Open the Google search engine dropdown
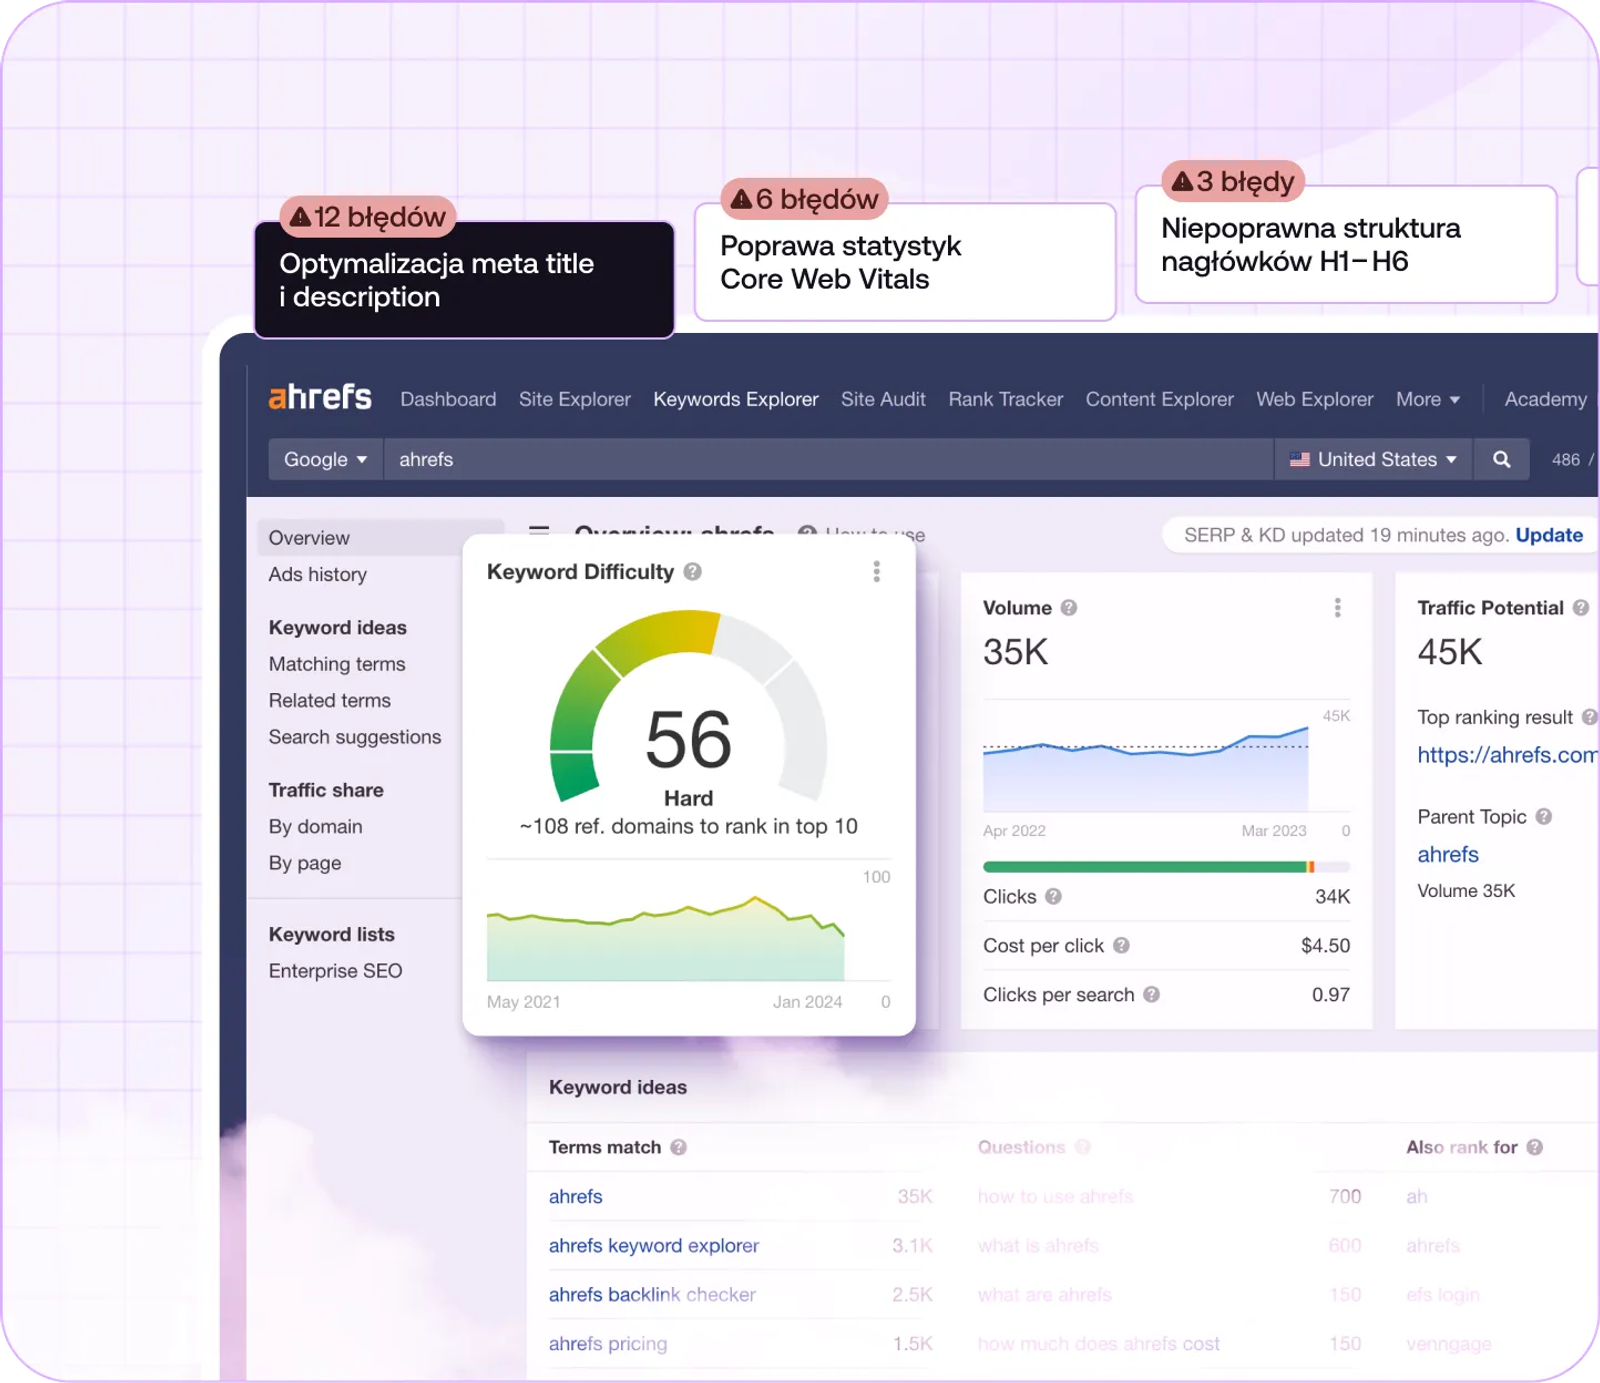 pos(325,459)
